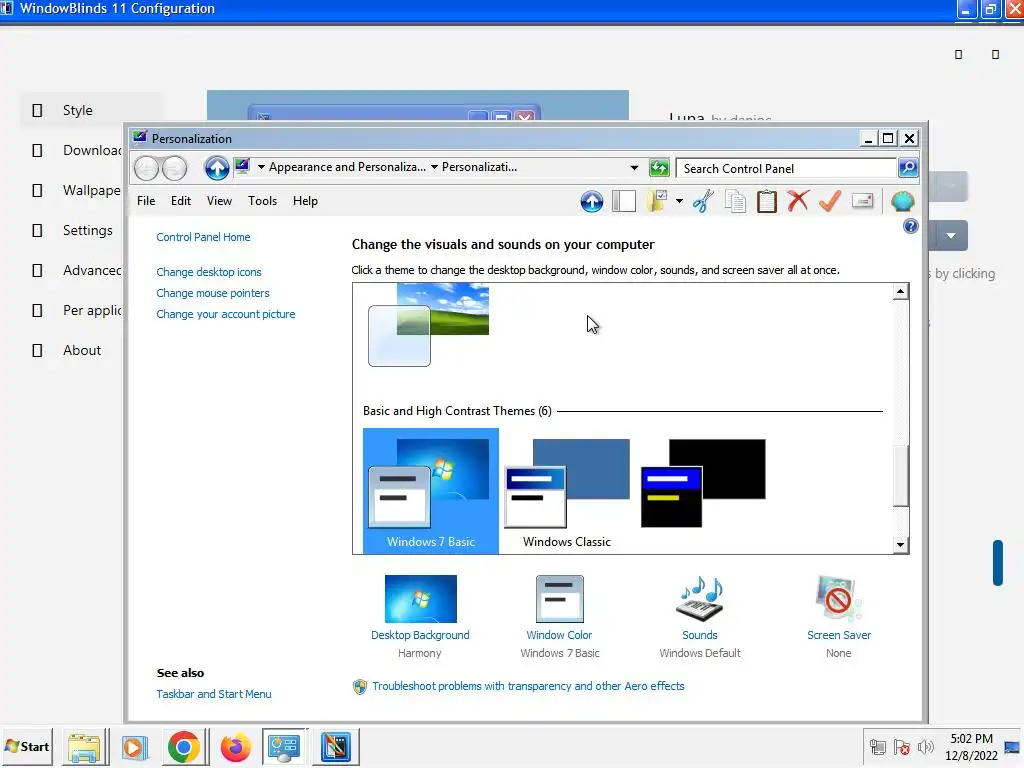
Task: Open the WindowBlinds dropdown arrow button
Action: pyautogui.click(x=952, y=236)
